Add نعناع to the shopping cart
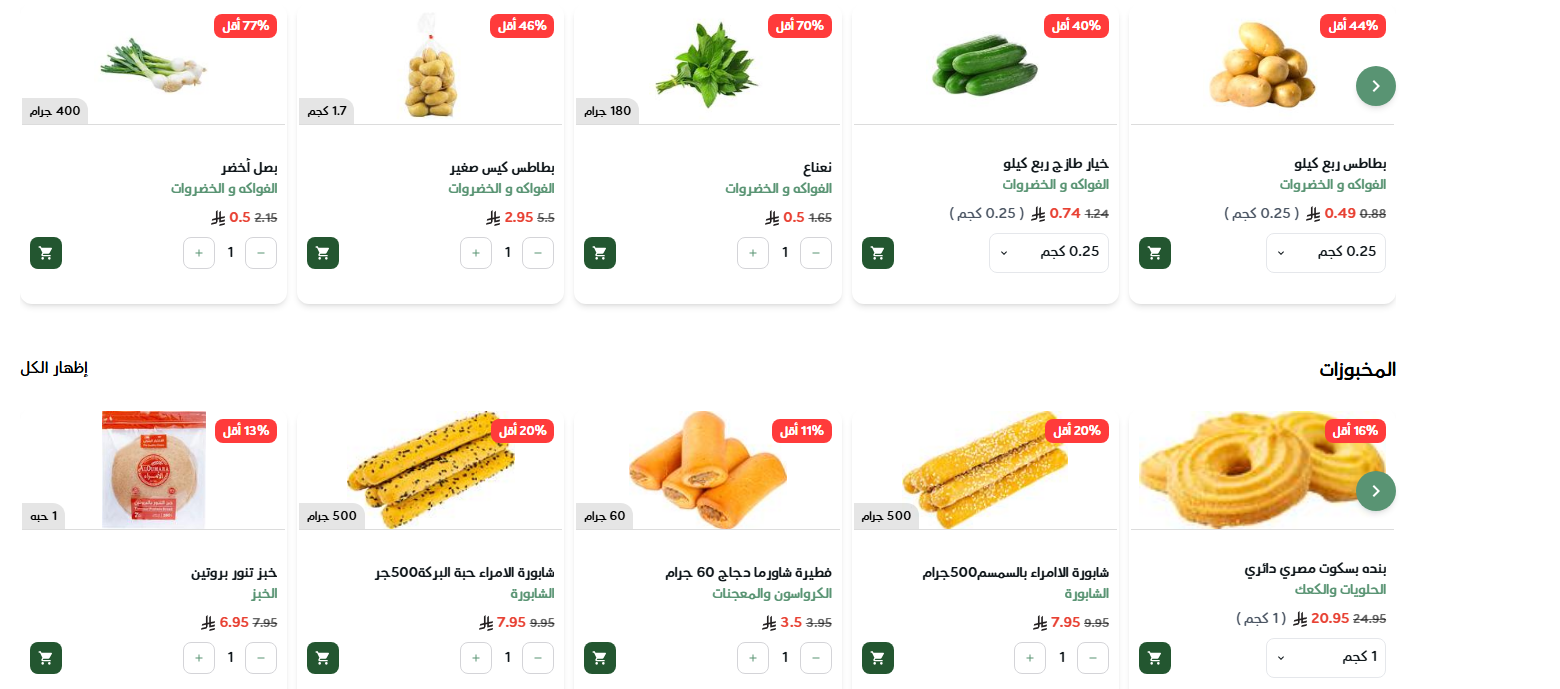The image size is (1560, 689). [x=600, y=253]
